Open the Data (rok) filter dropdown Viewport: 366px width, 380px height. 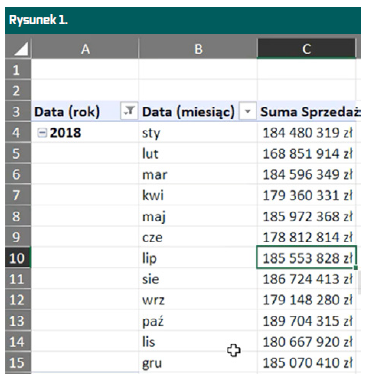coord(129,111)
